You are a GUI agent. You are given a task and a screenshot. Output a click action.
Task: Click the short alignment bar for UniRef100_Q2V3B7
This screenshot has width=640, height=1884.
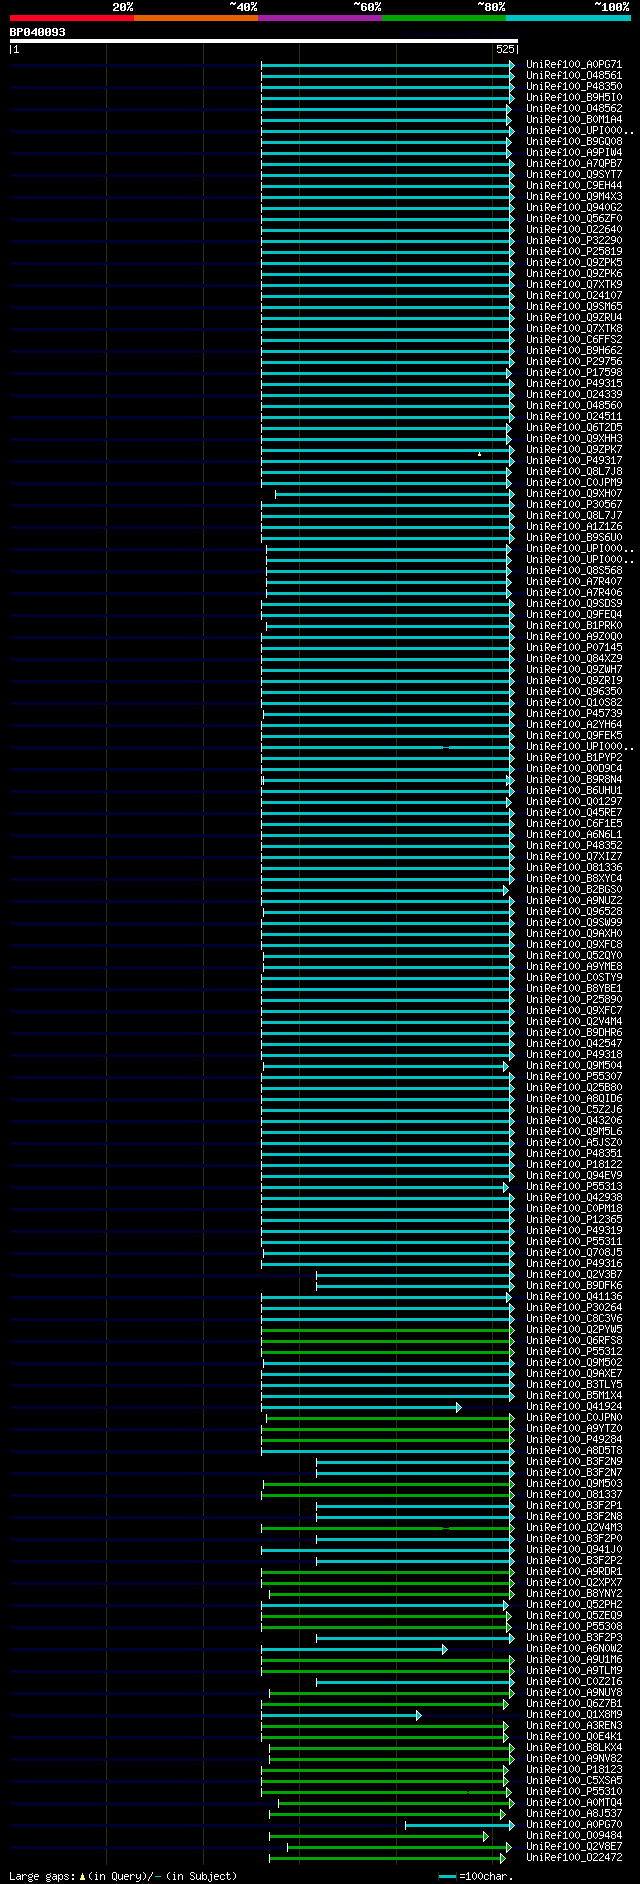coord(416,1274)
